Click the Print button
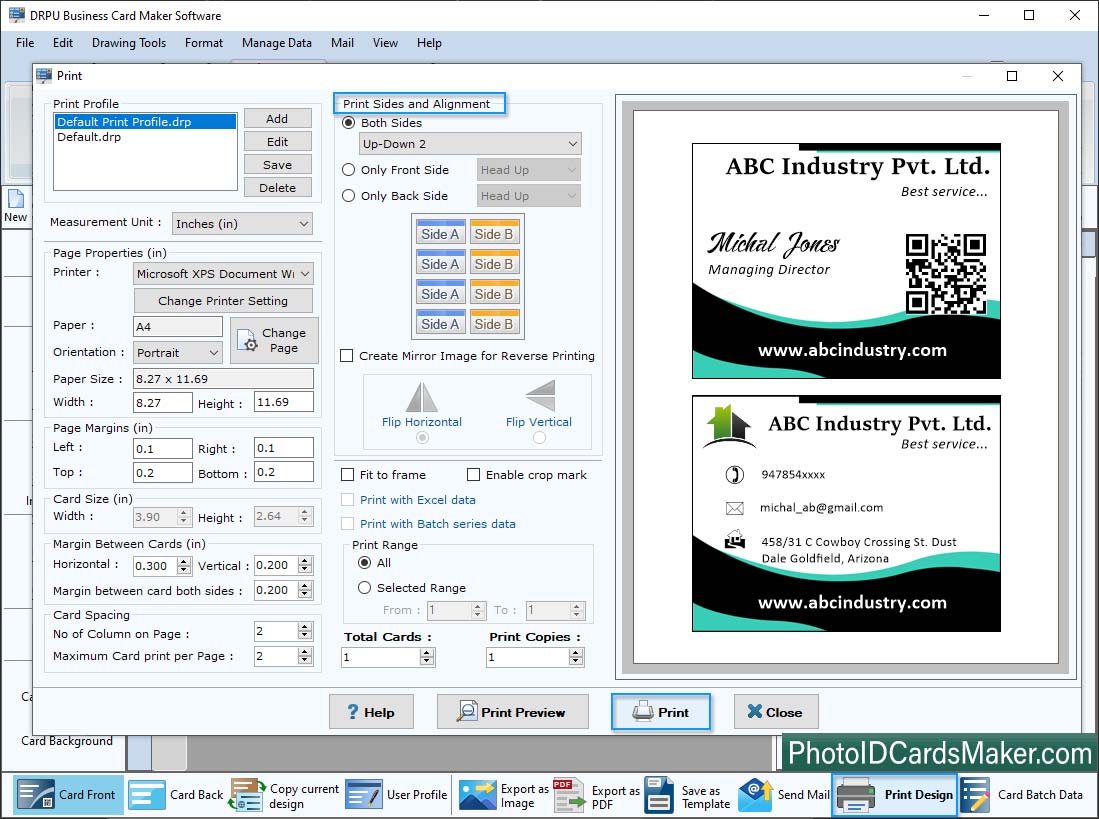 (661, 712)
